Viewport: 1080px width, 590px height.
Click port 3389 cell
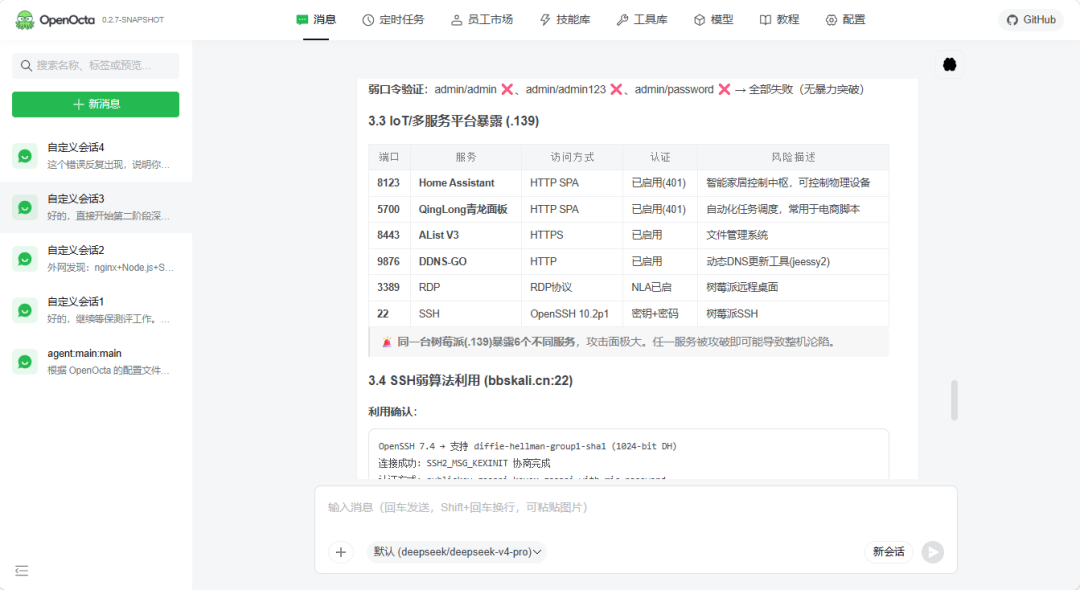pos(388,287)
